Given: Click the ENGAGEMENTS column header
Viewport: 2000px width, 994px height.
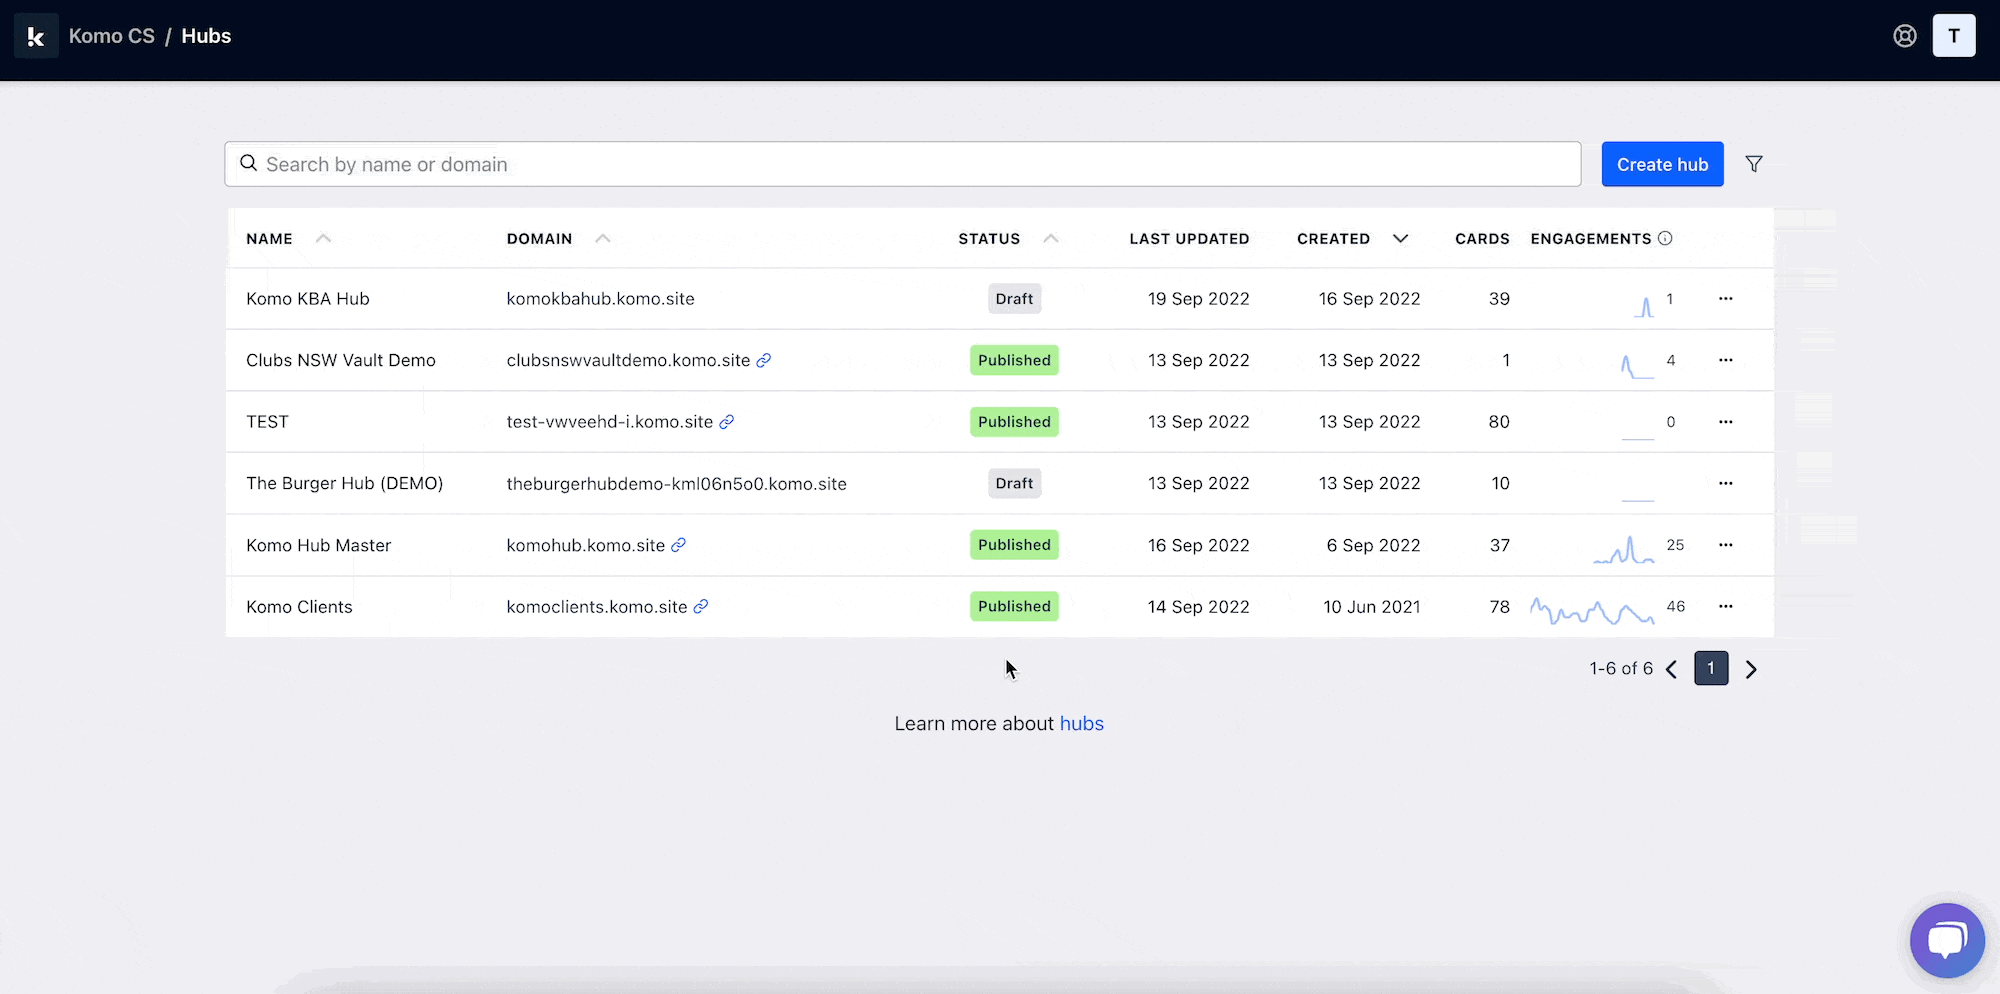Looking at the screenshot, I should [x=1591, y=239].
